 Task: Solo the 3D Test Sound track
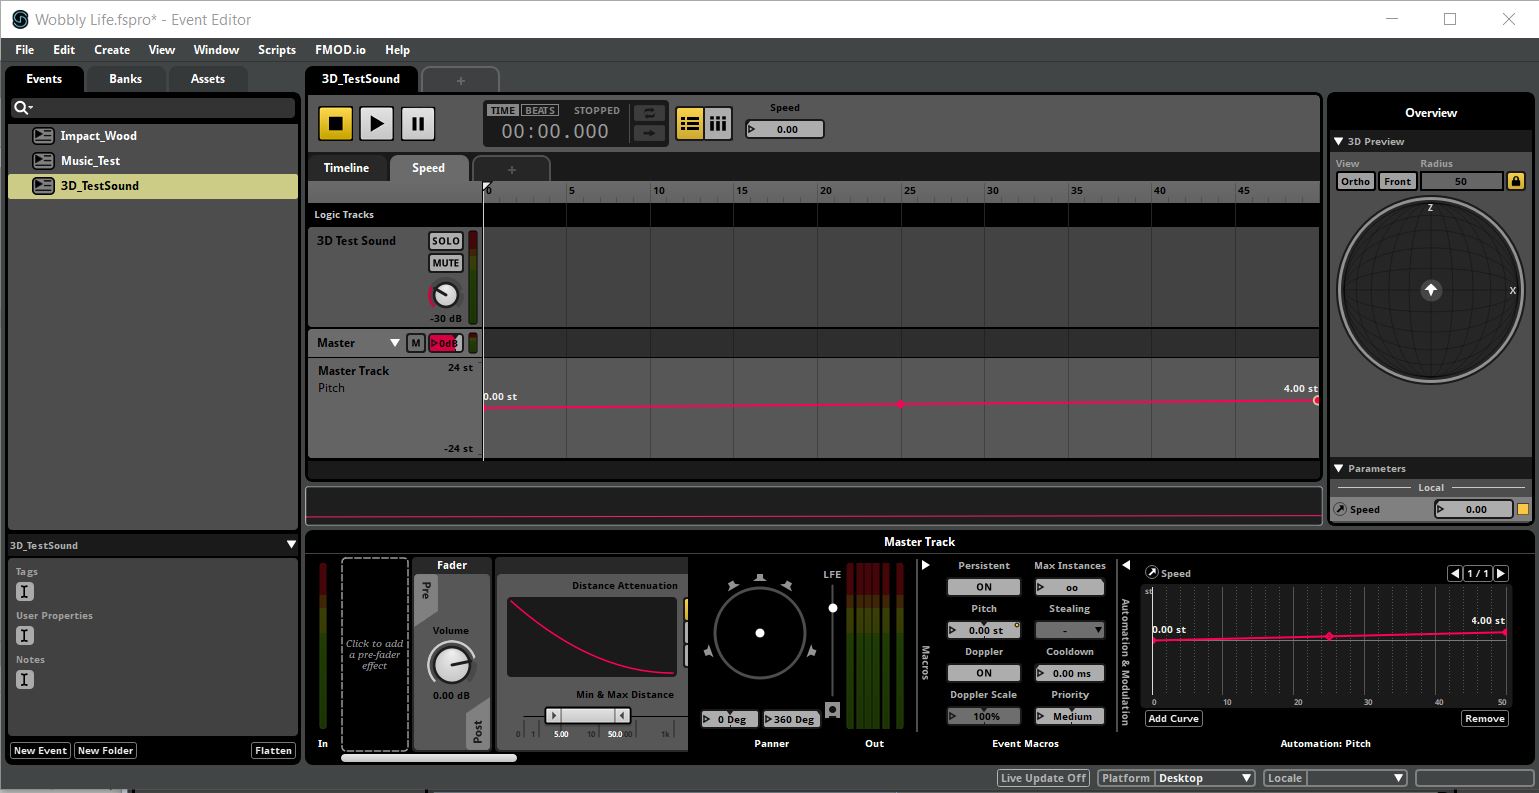[x=446, y=241]
